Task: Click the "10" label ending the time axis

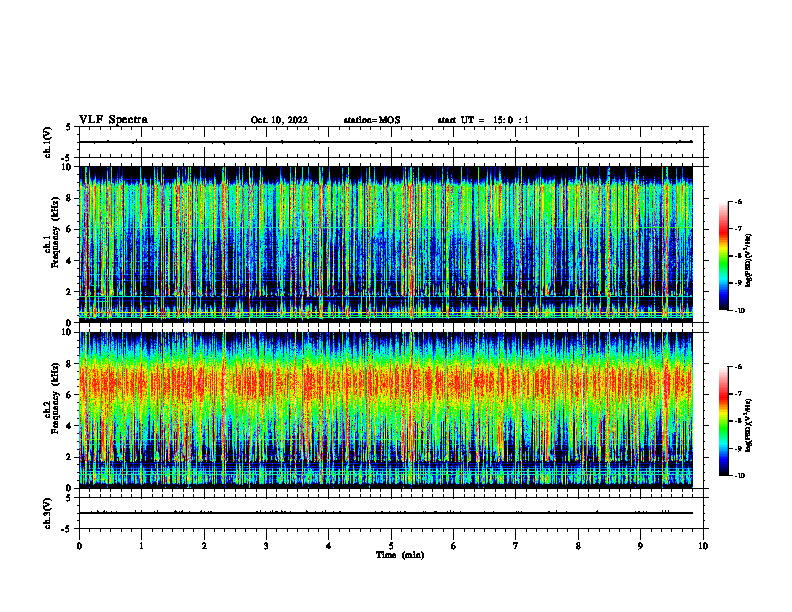Action: coord(703,546)
